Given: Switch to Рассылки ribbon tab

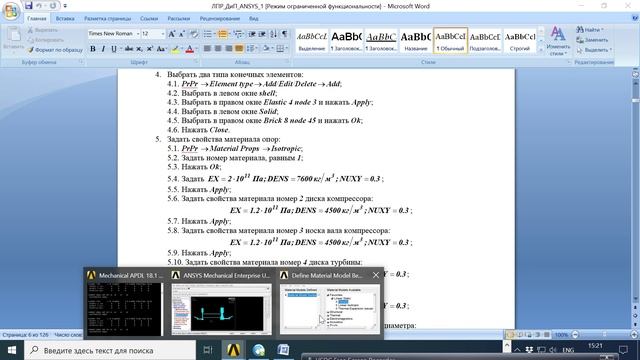Looking at the screenshot, I should (x=179, y=19).
